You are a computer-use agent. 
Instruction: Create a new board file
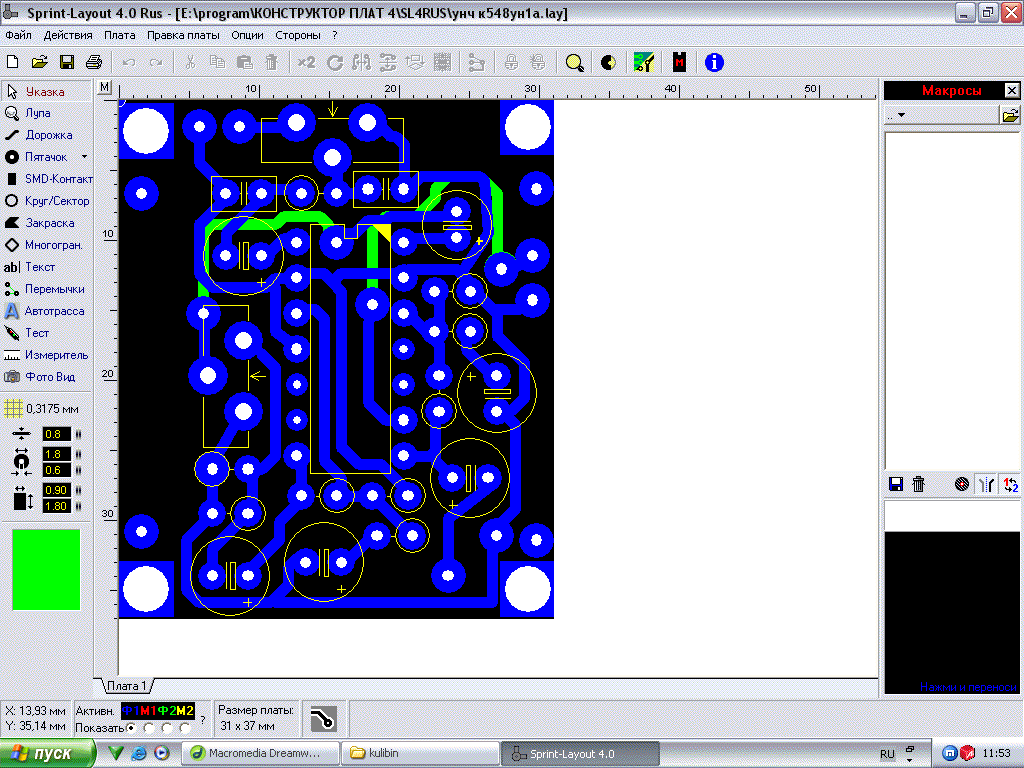[x=12, y=62]
